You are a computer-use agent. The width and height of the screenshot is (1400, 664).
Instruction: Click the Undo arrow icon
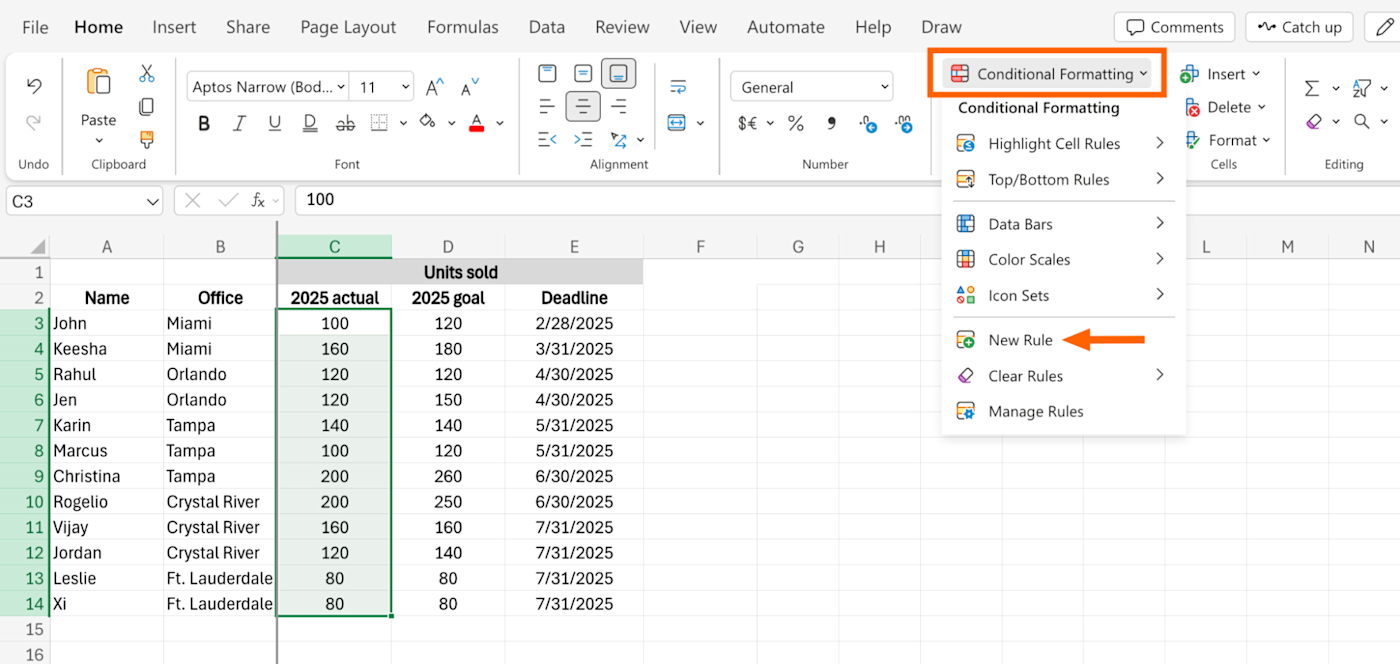[34, 87]
